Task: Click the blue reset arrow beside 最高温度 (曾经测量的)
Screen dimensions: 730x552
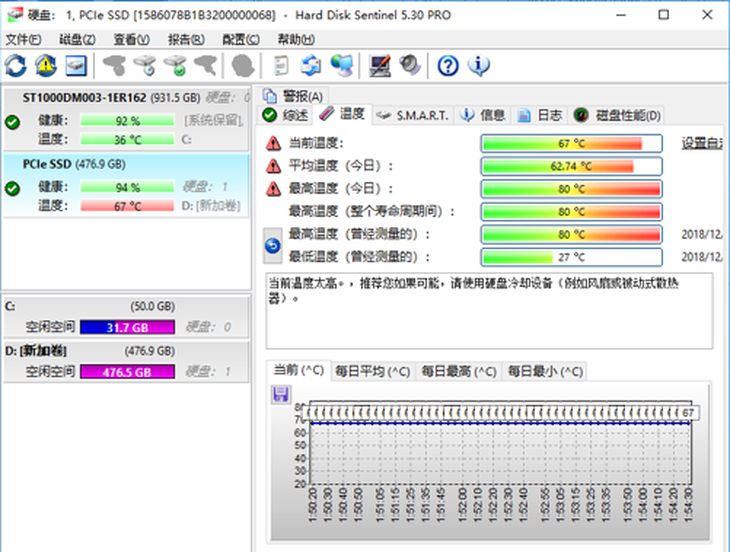Action: tap(273, 245)
